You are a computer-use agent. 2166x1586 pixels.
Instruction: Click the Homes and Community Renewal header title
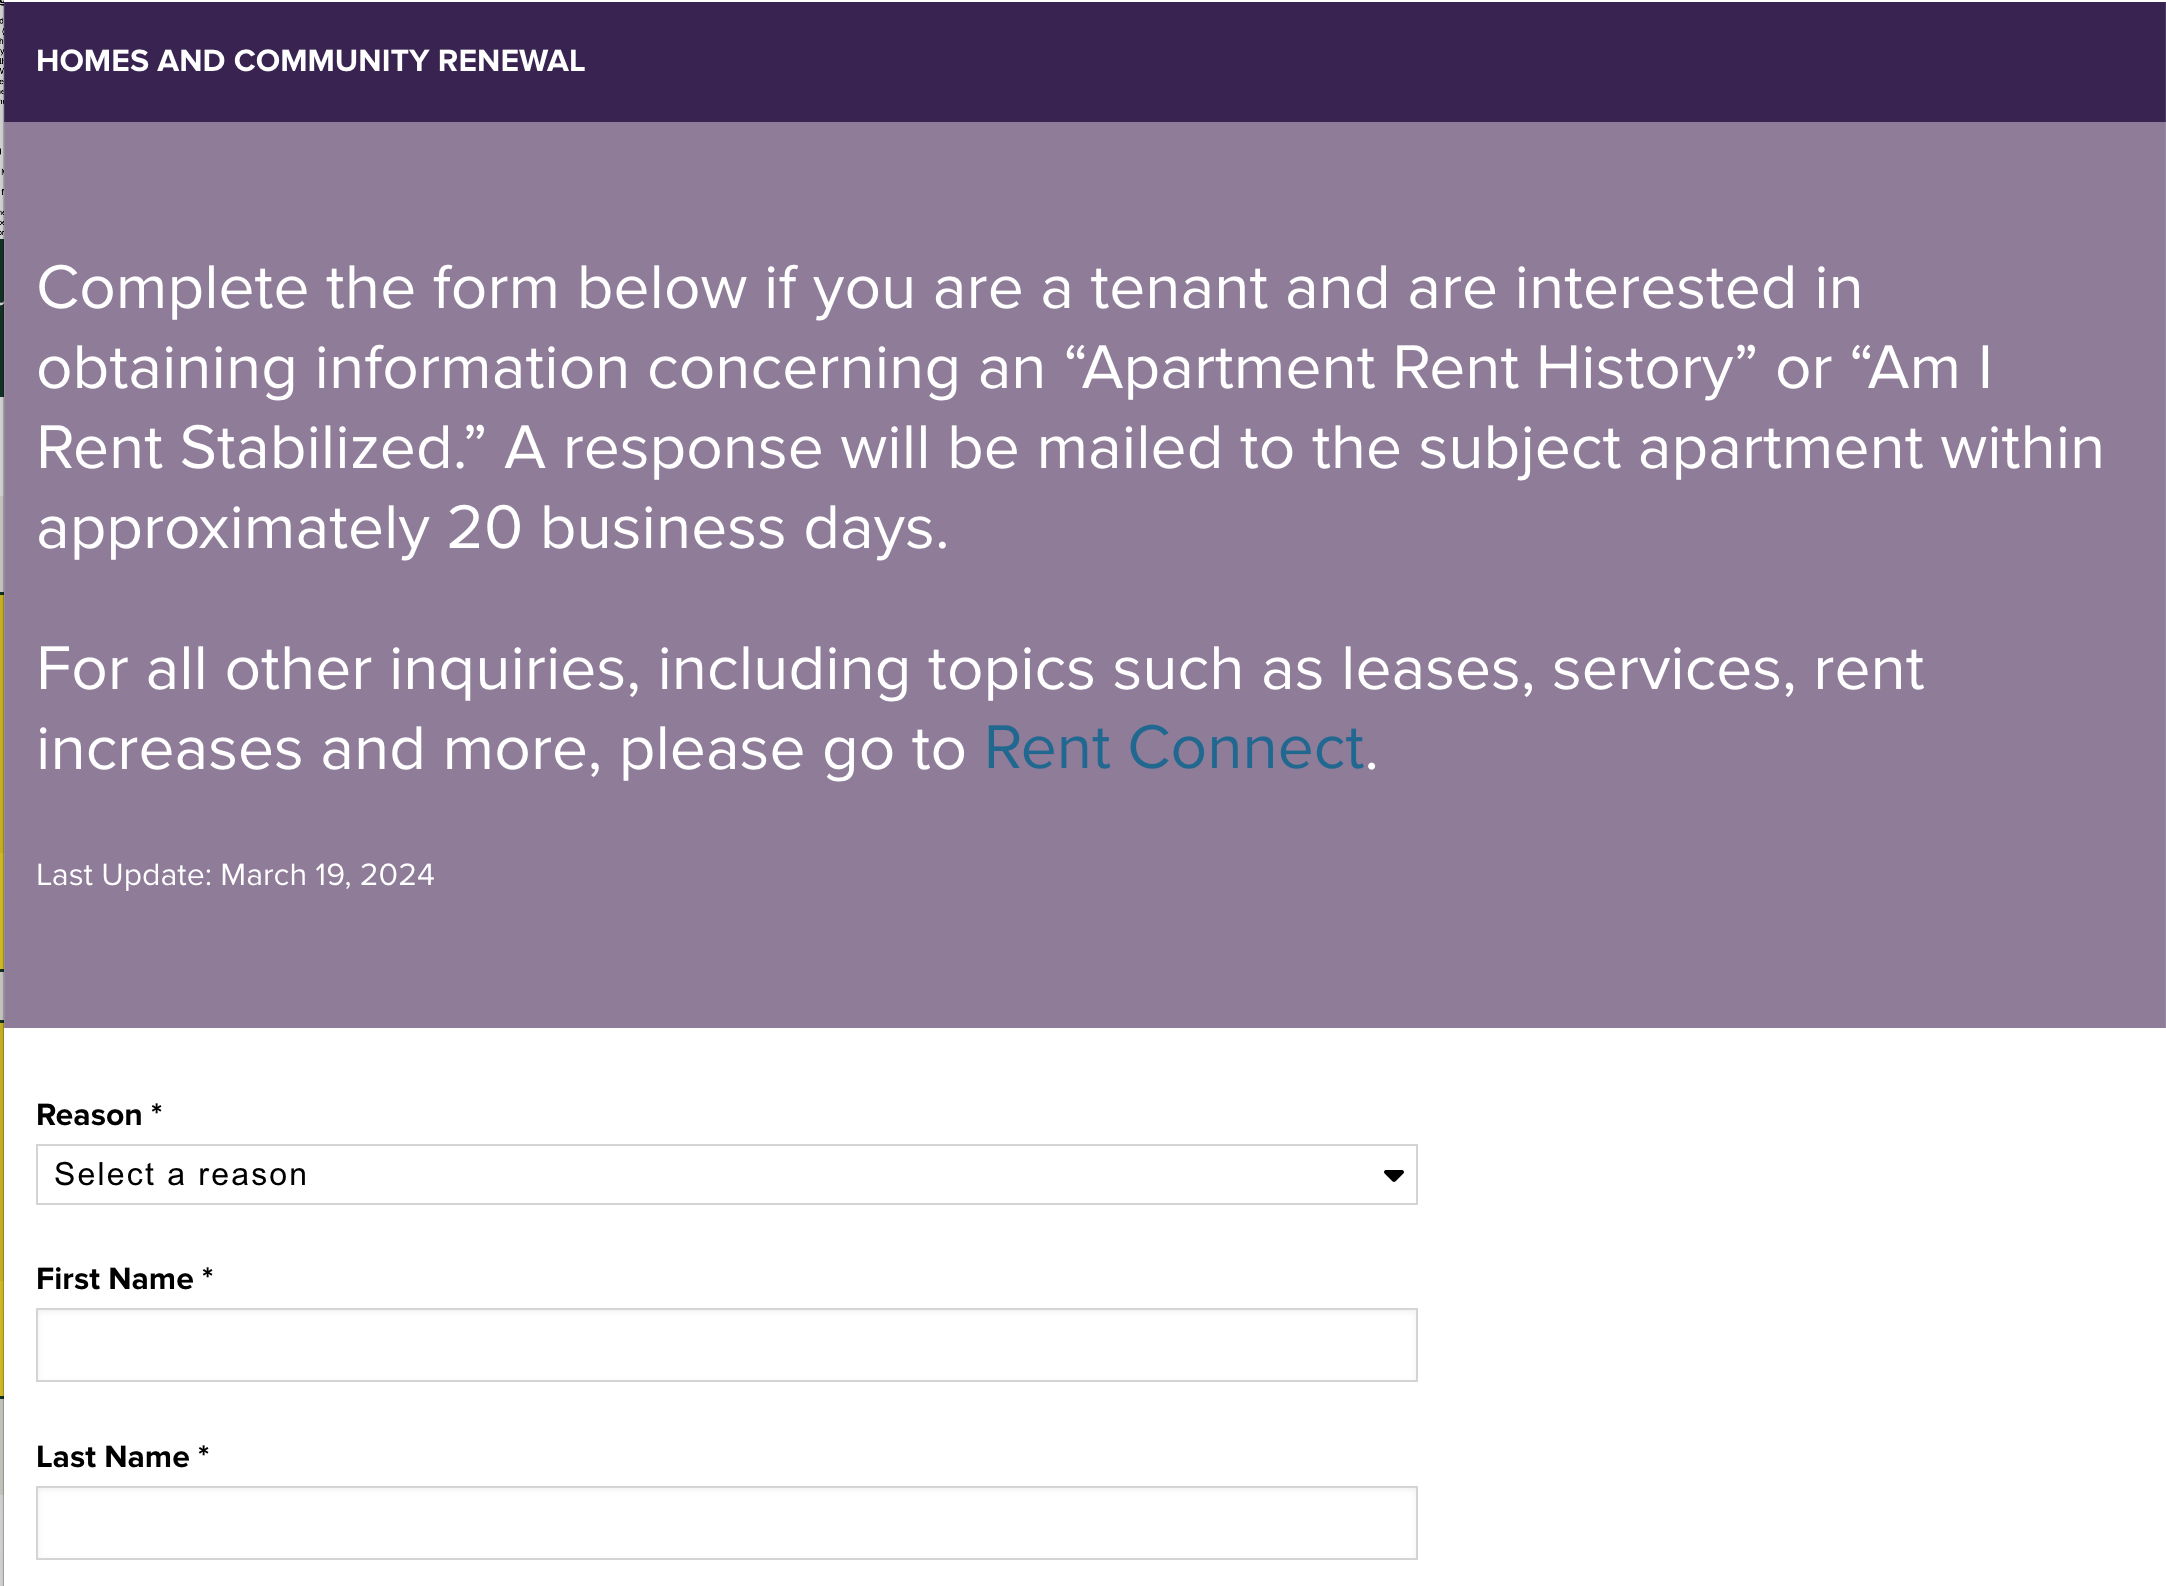[x=310, y=61]
